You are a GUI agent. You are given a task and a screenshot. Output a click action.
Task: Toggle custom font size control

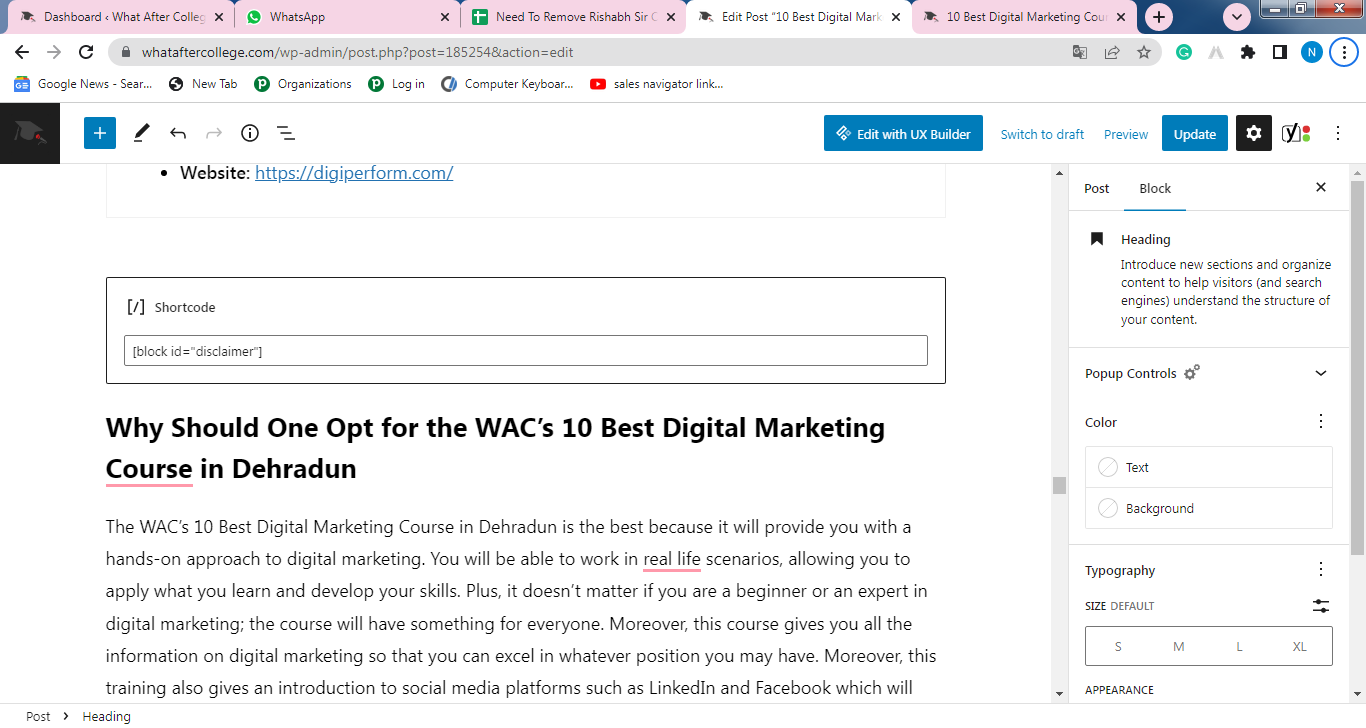[x=1321, y=606]
